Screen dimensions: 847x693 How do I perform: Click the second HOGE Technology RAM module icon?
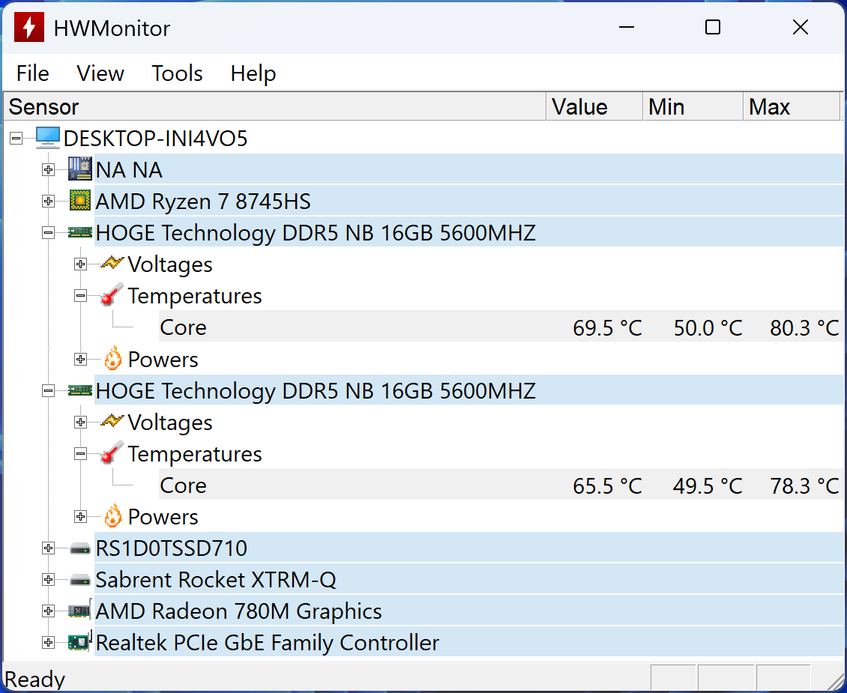[x=80, y=390]
